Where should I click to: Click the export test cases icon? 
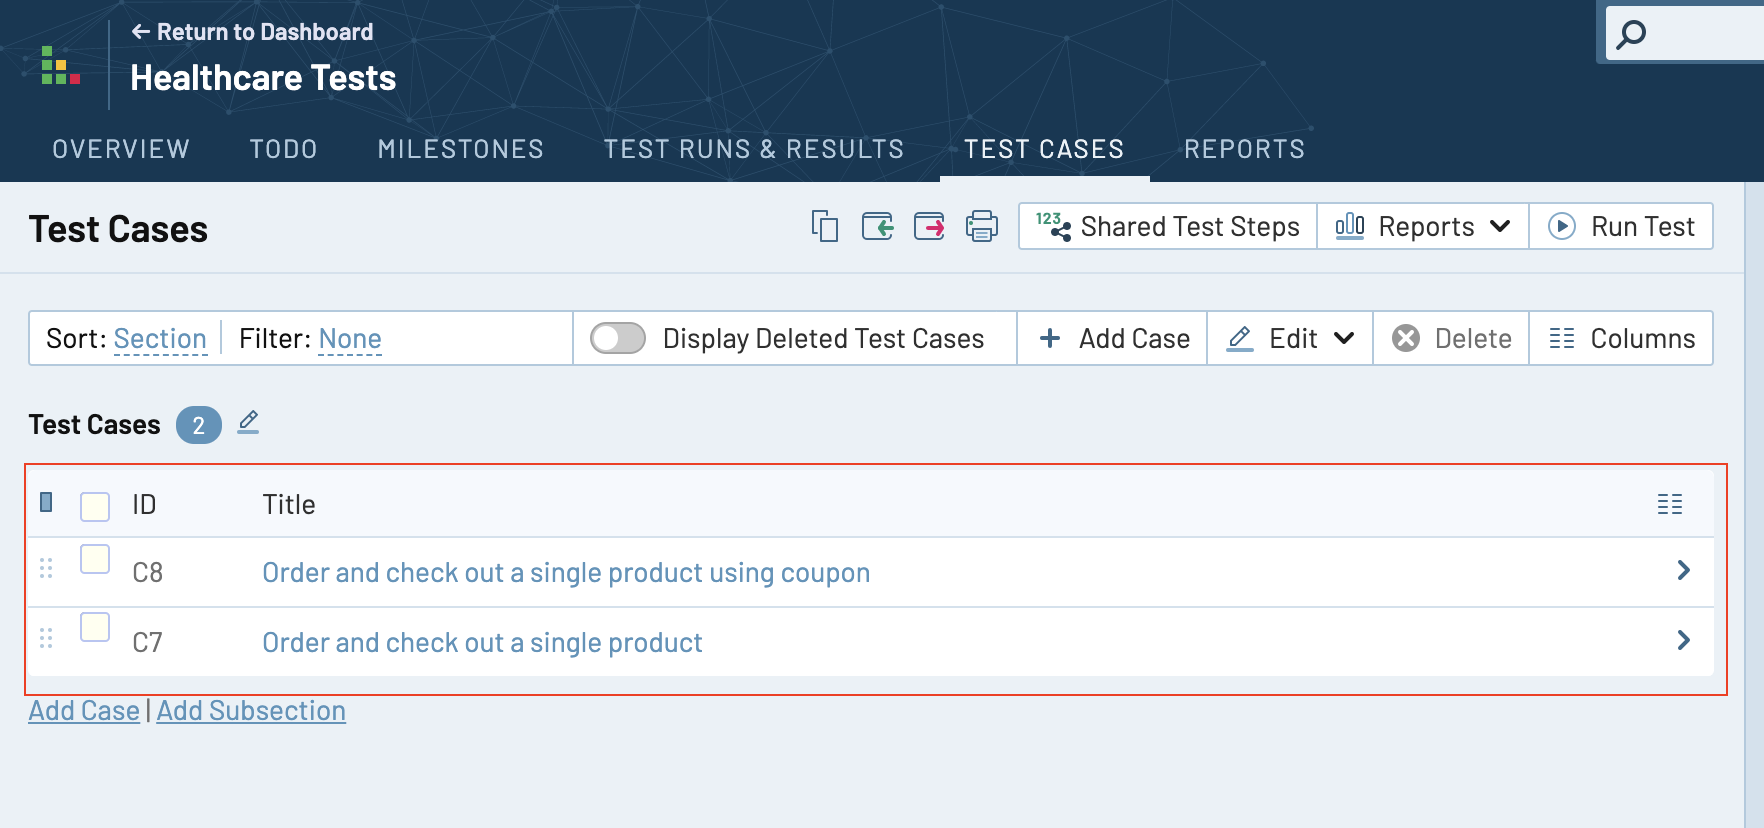929,227
